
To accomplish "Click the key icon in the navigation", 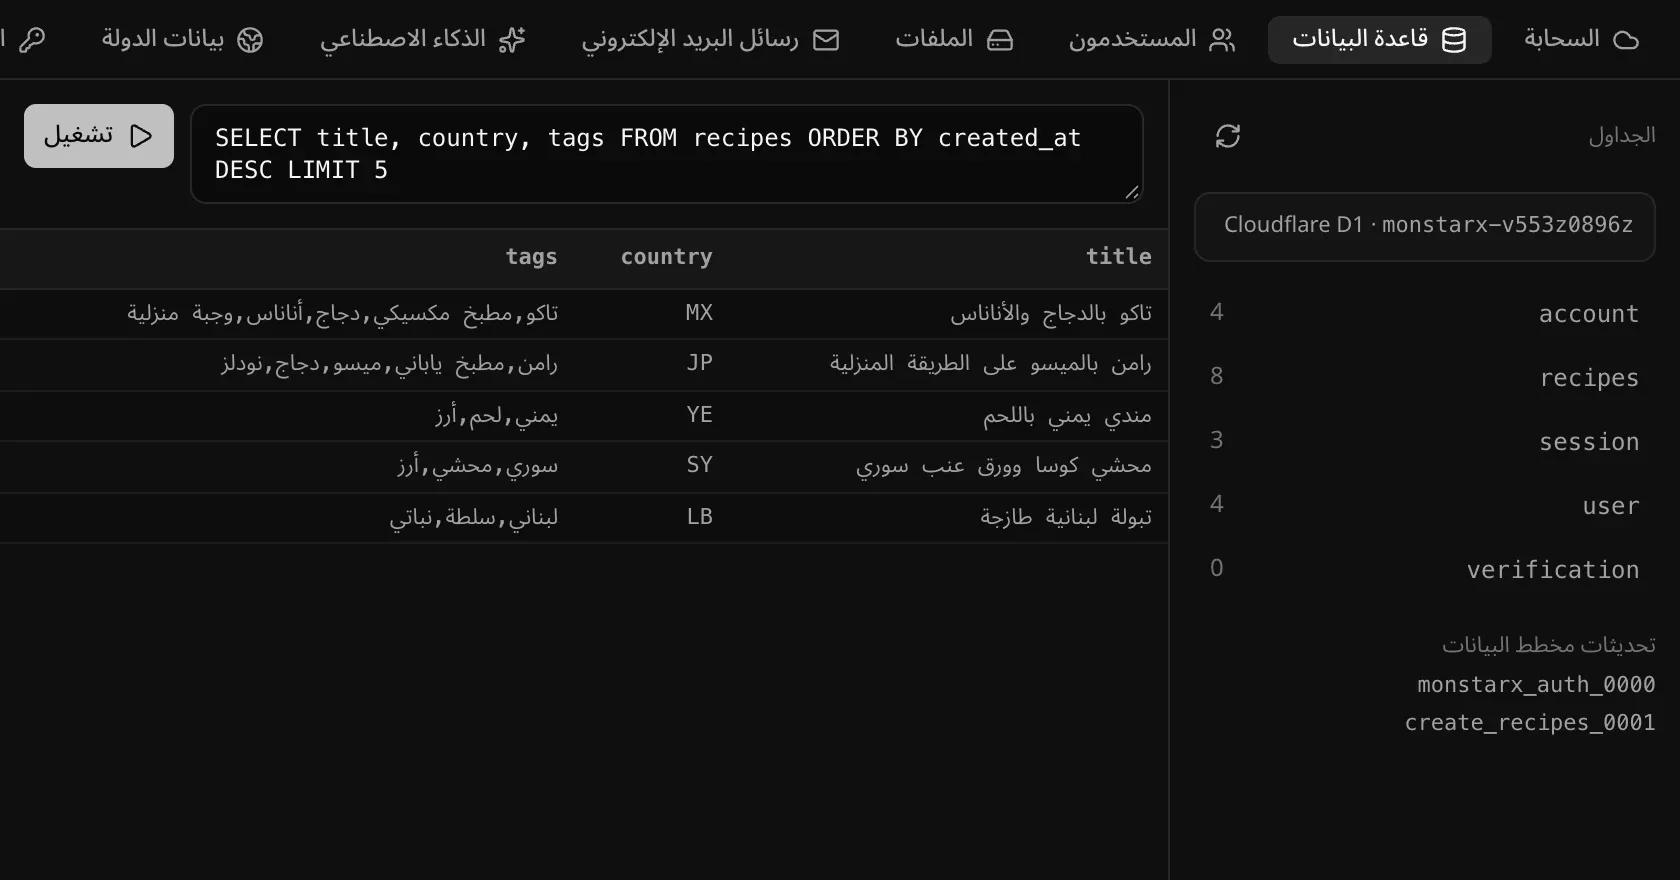I will point(32,40).
